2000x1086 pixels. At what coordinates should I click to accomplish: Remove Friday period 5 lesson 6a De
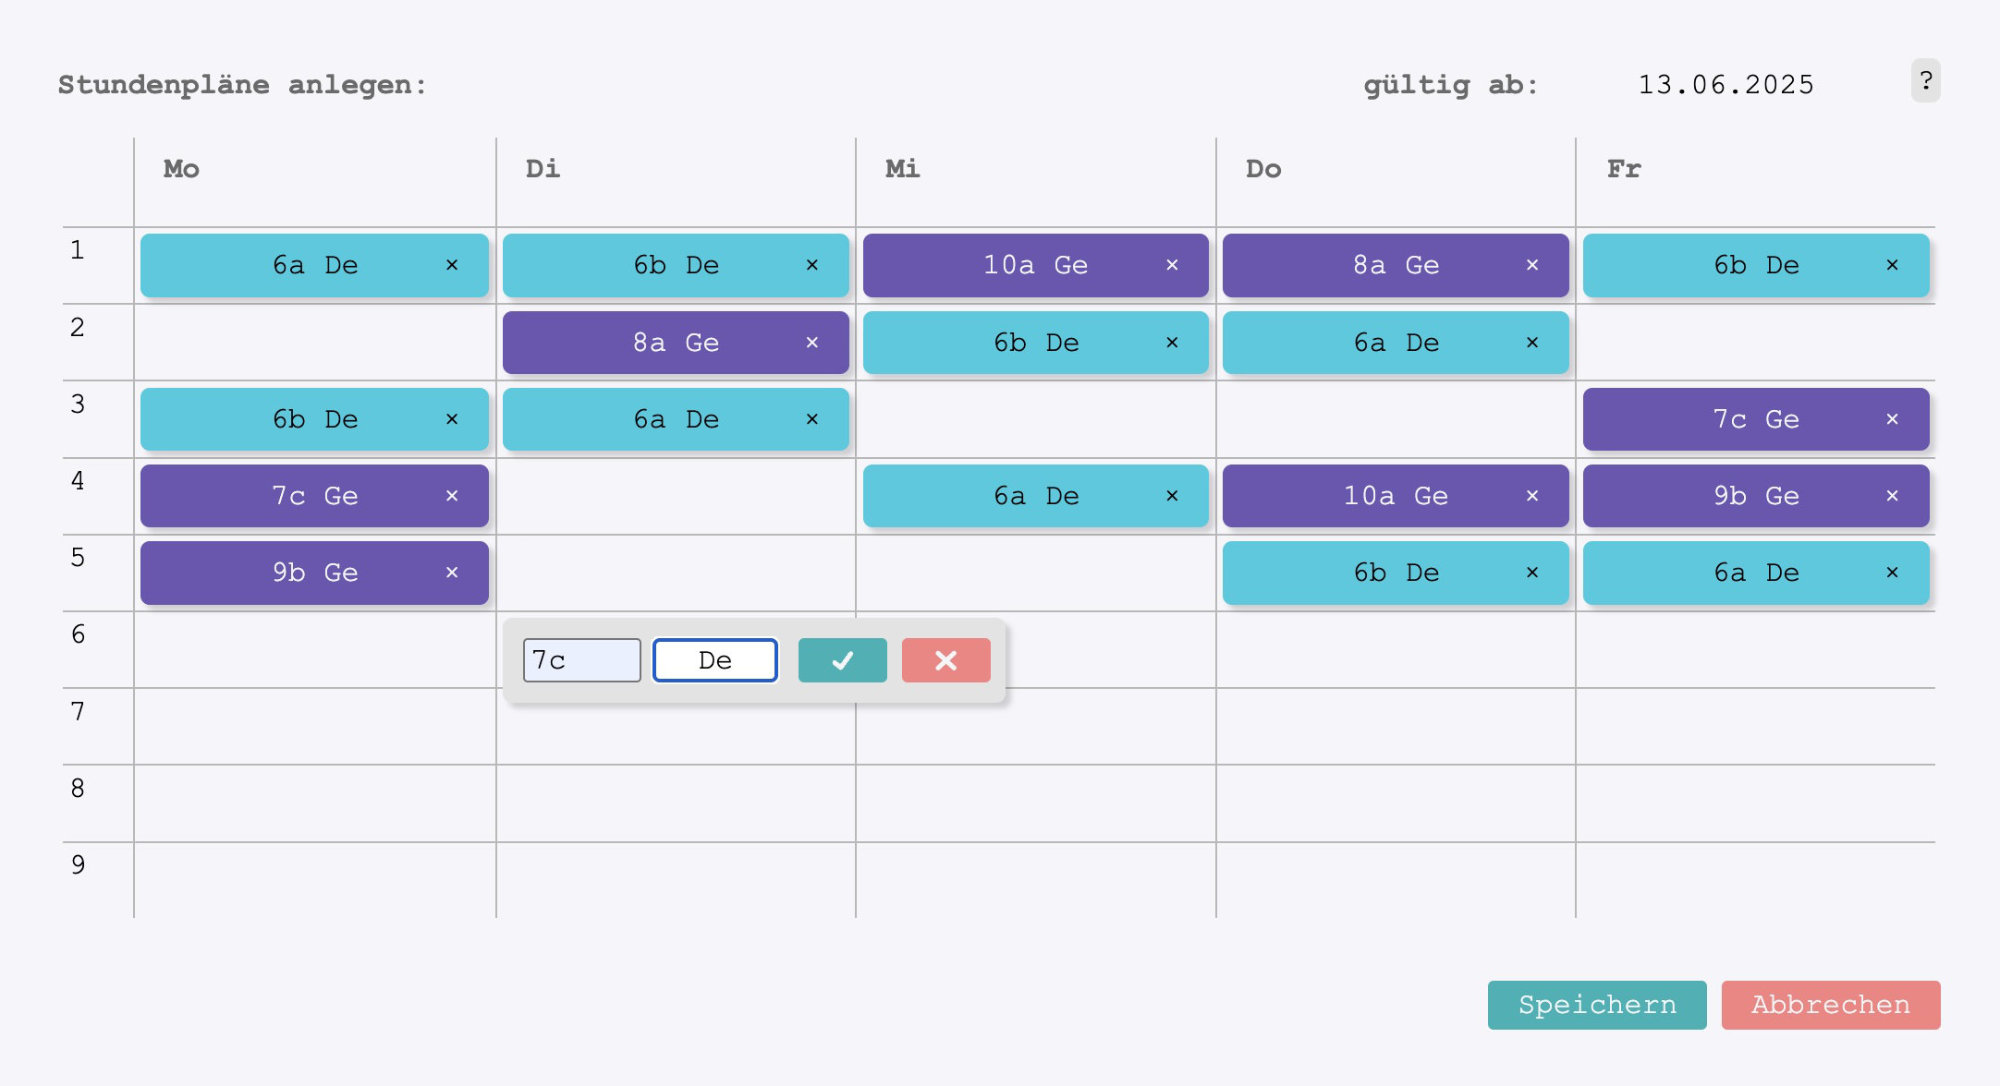point(1892,572)
